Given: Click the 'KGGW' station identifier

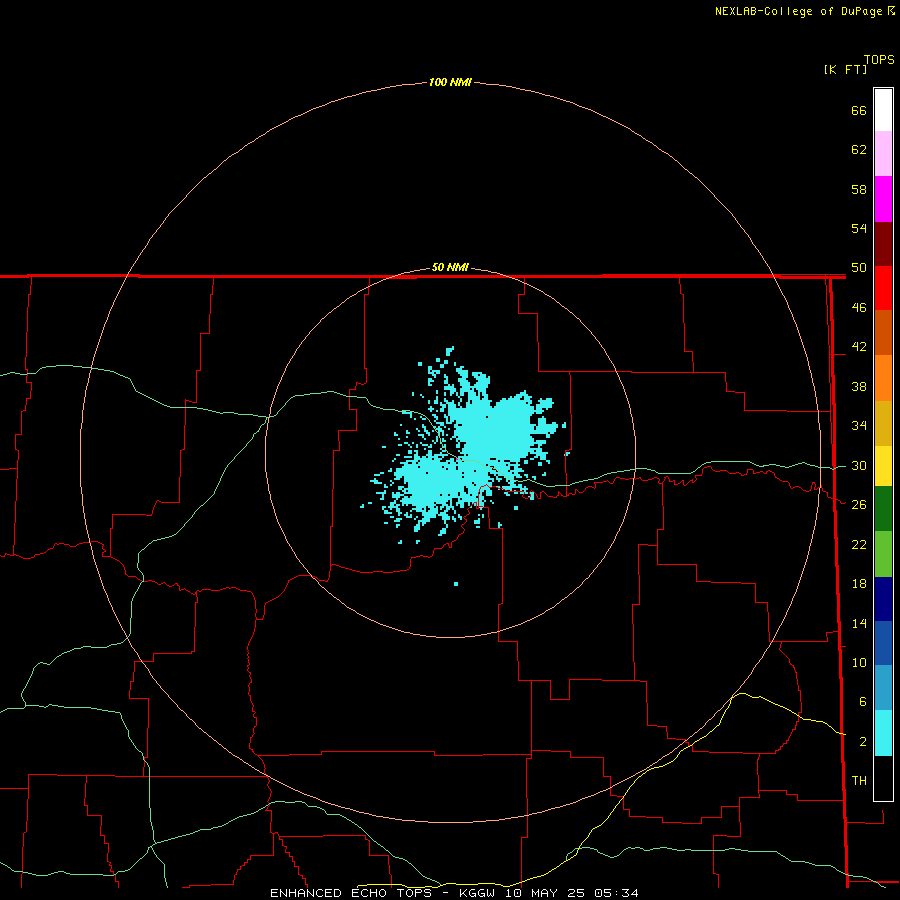Looking at the screenshot, I should 477,893.
